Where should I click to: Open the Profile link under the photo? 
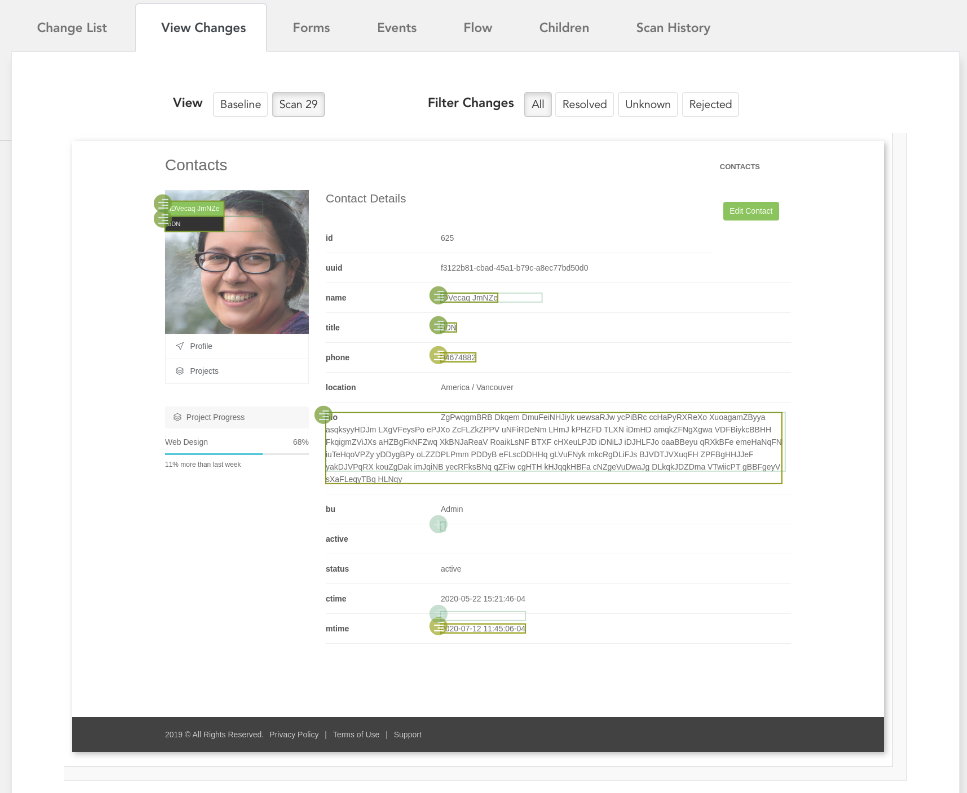click(x=201, y=346)
